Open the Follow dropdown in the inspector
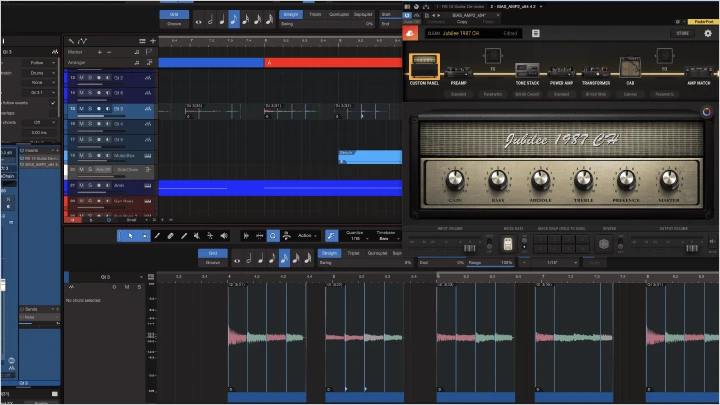 tap(39, 62)
